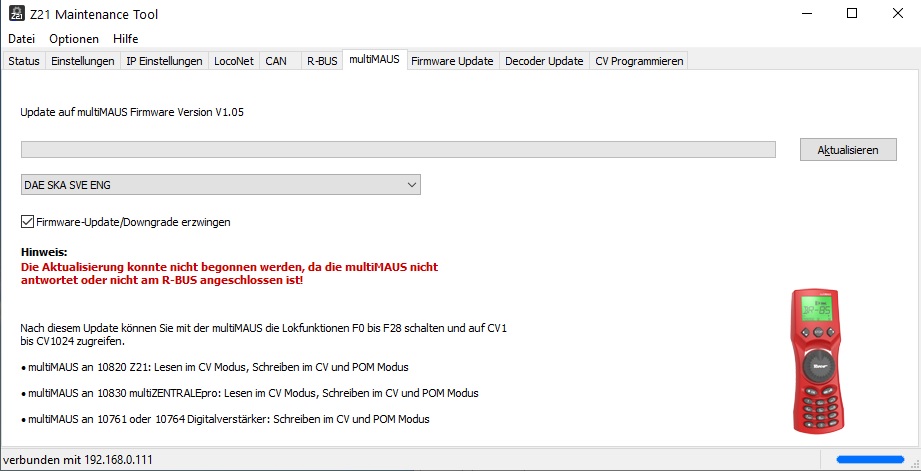Screen dimensions: 921x471
Task: Maximize the Z21 Maintenance Tool window
Action: [852, 13]
